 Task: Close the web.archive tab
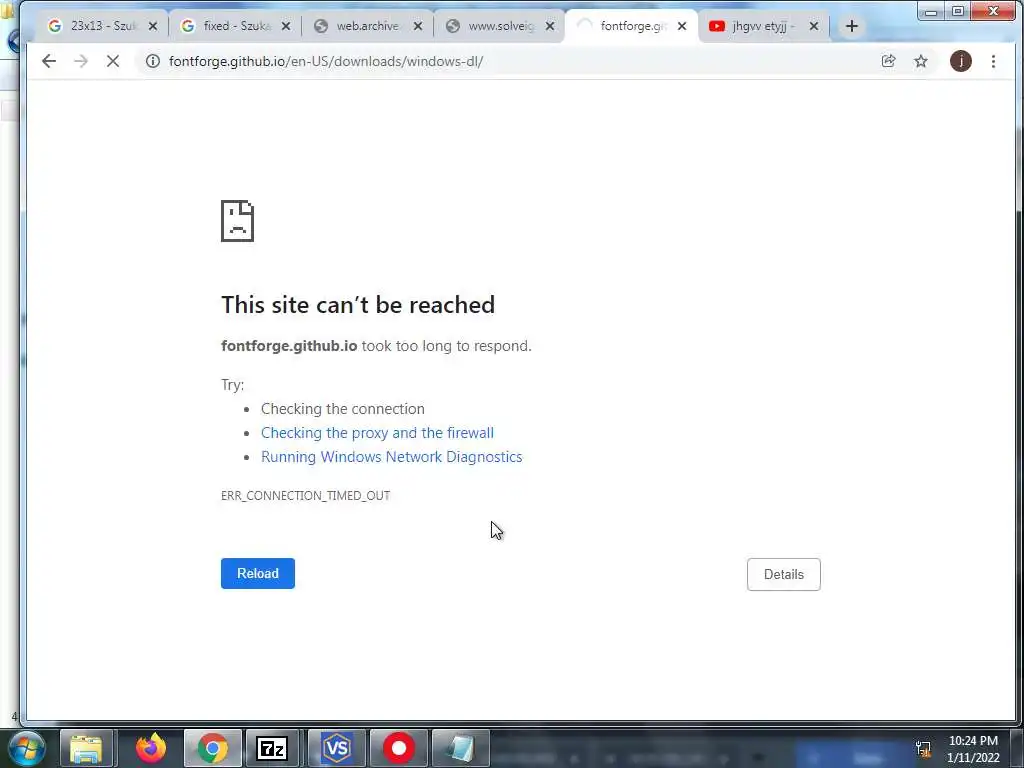pos(418,26)
